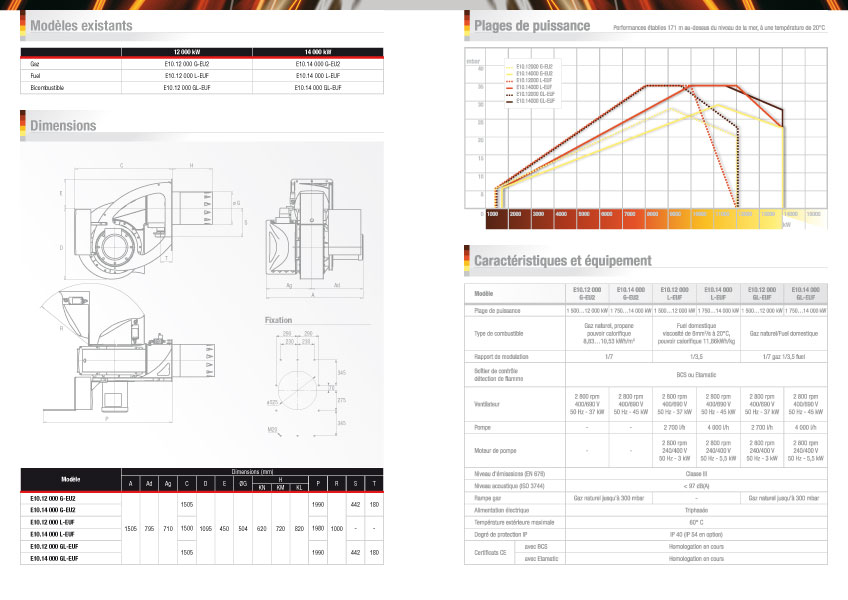The height and width of the screenshot is (600, 848).
Task: Click the "Rapport de modulation" row label
Action: point(501,357)
